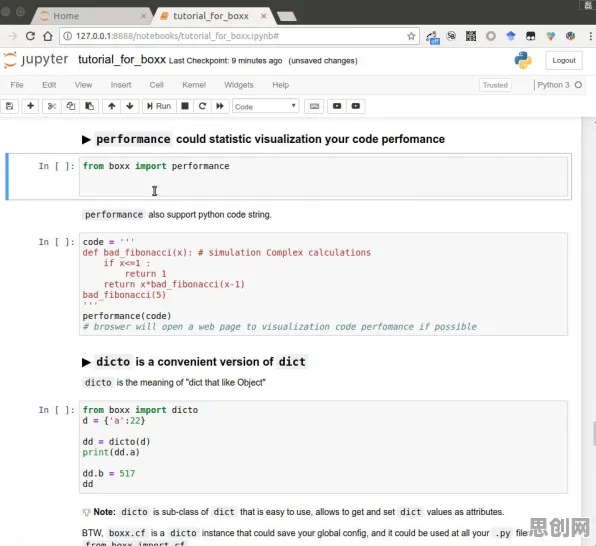This screenshot has height=546, width=596.
Task: Collapse the dicto section heading triangle
Action: (x=86, y=362)
